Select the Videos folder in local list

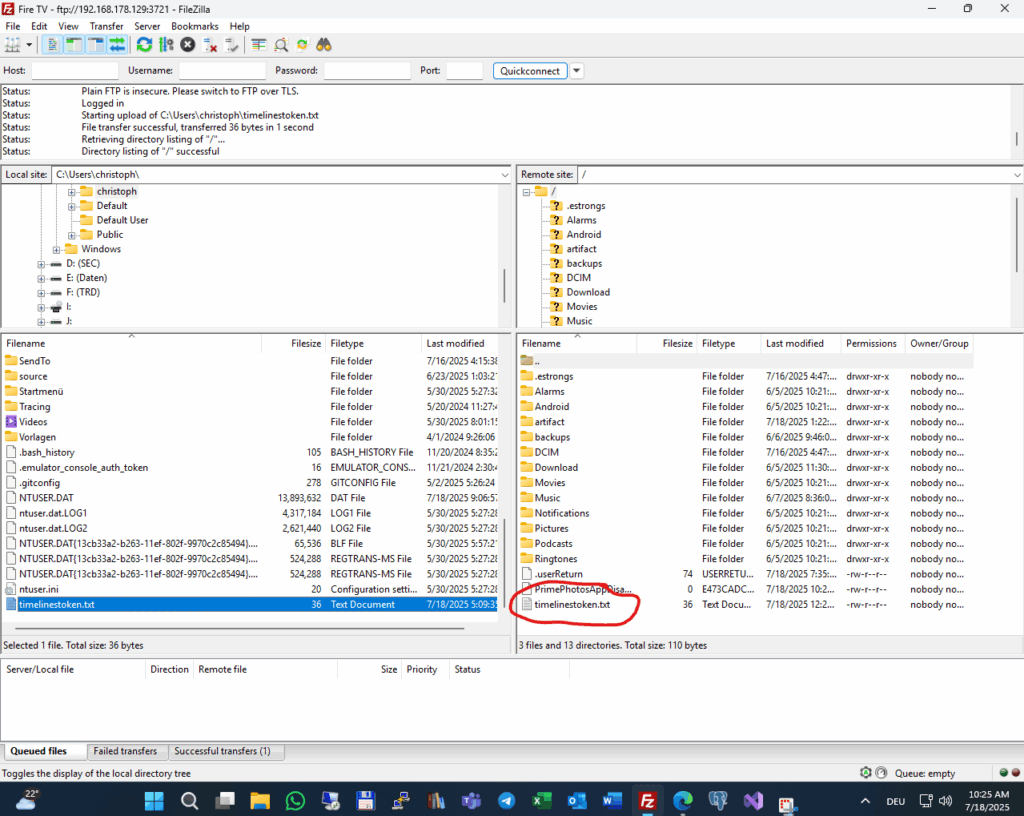251,422
